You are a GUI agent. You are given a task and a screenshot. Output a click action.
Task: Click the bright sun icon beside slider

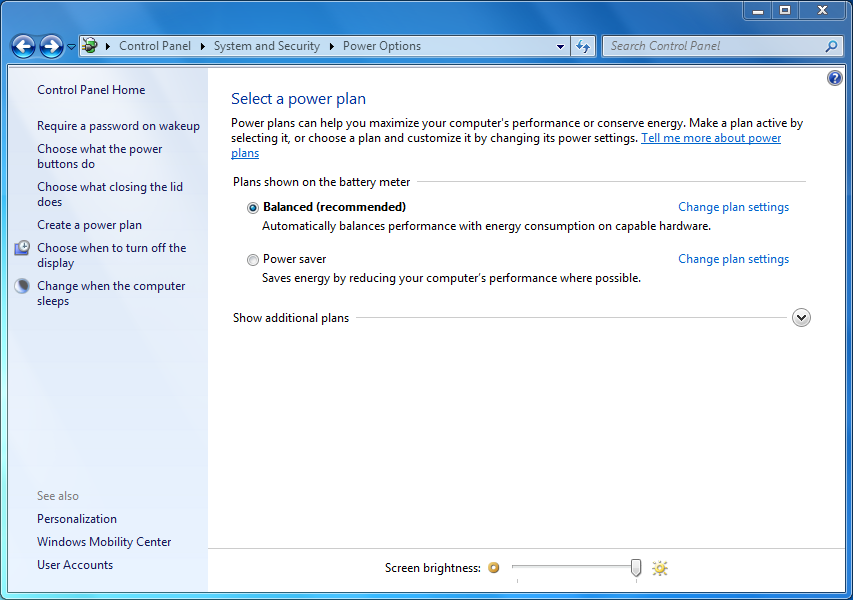(x=660, y=568)
